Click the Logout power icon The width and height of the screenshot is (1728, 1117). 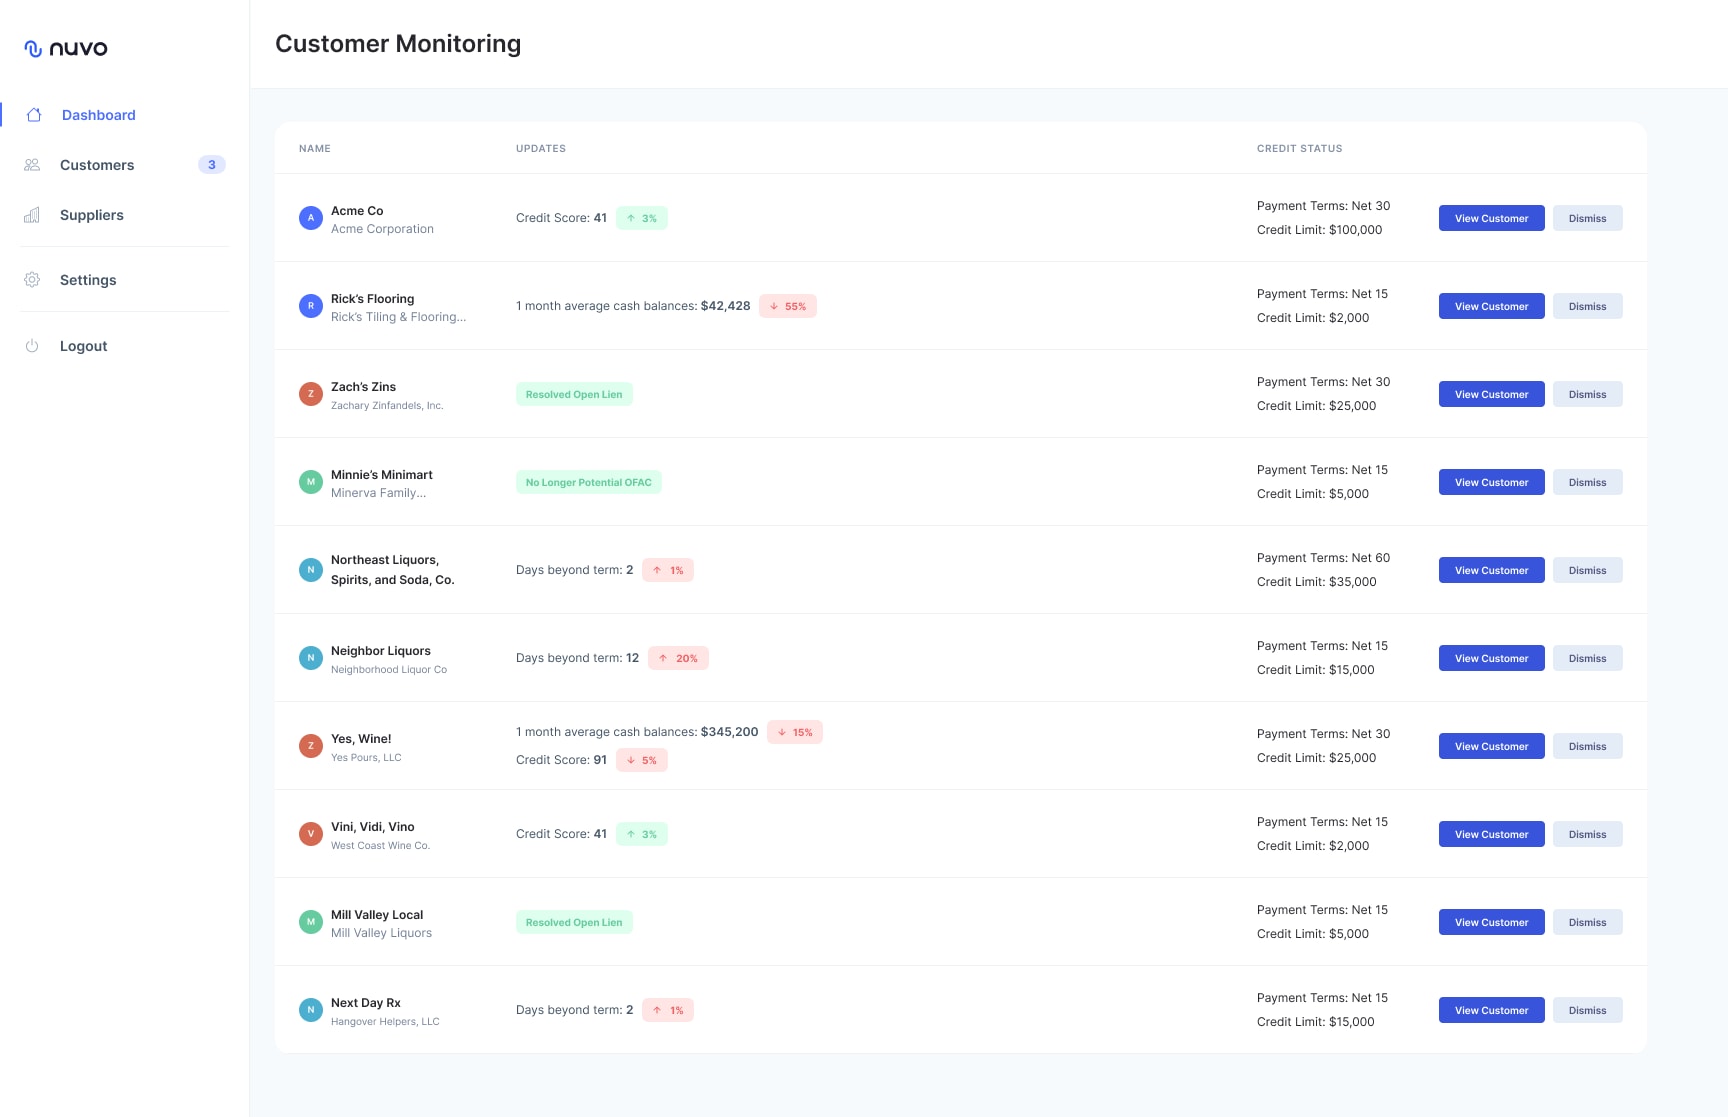click(x=32, y=346)
